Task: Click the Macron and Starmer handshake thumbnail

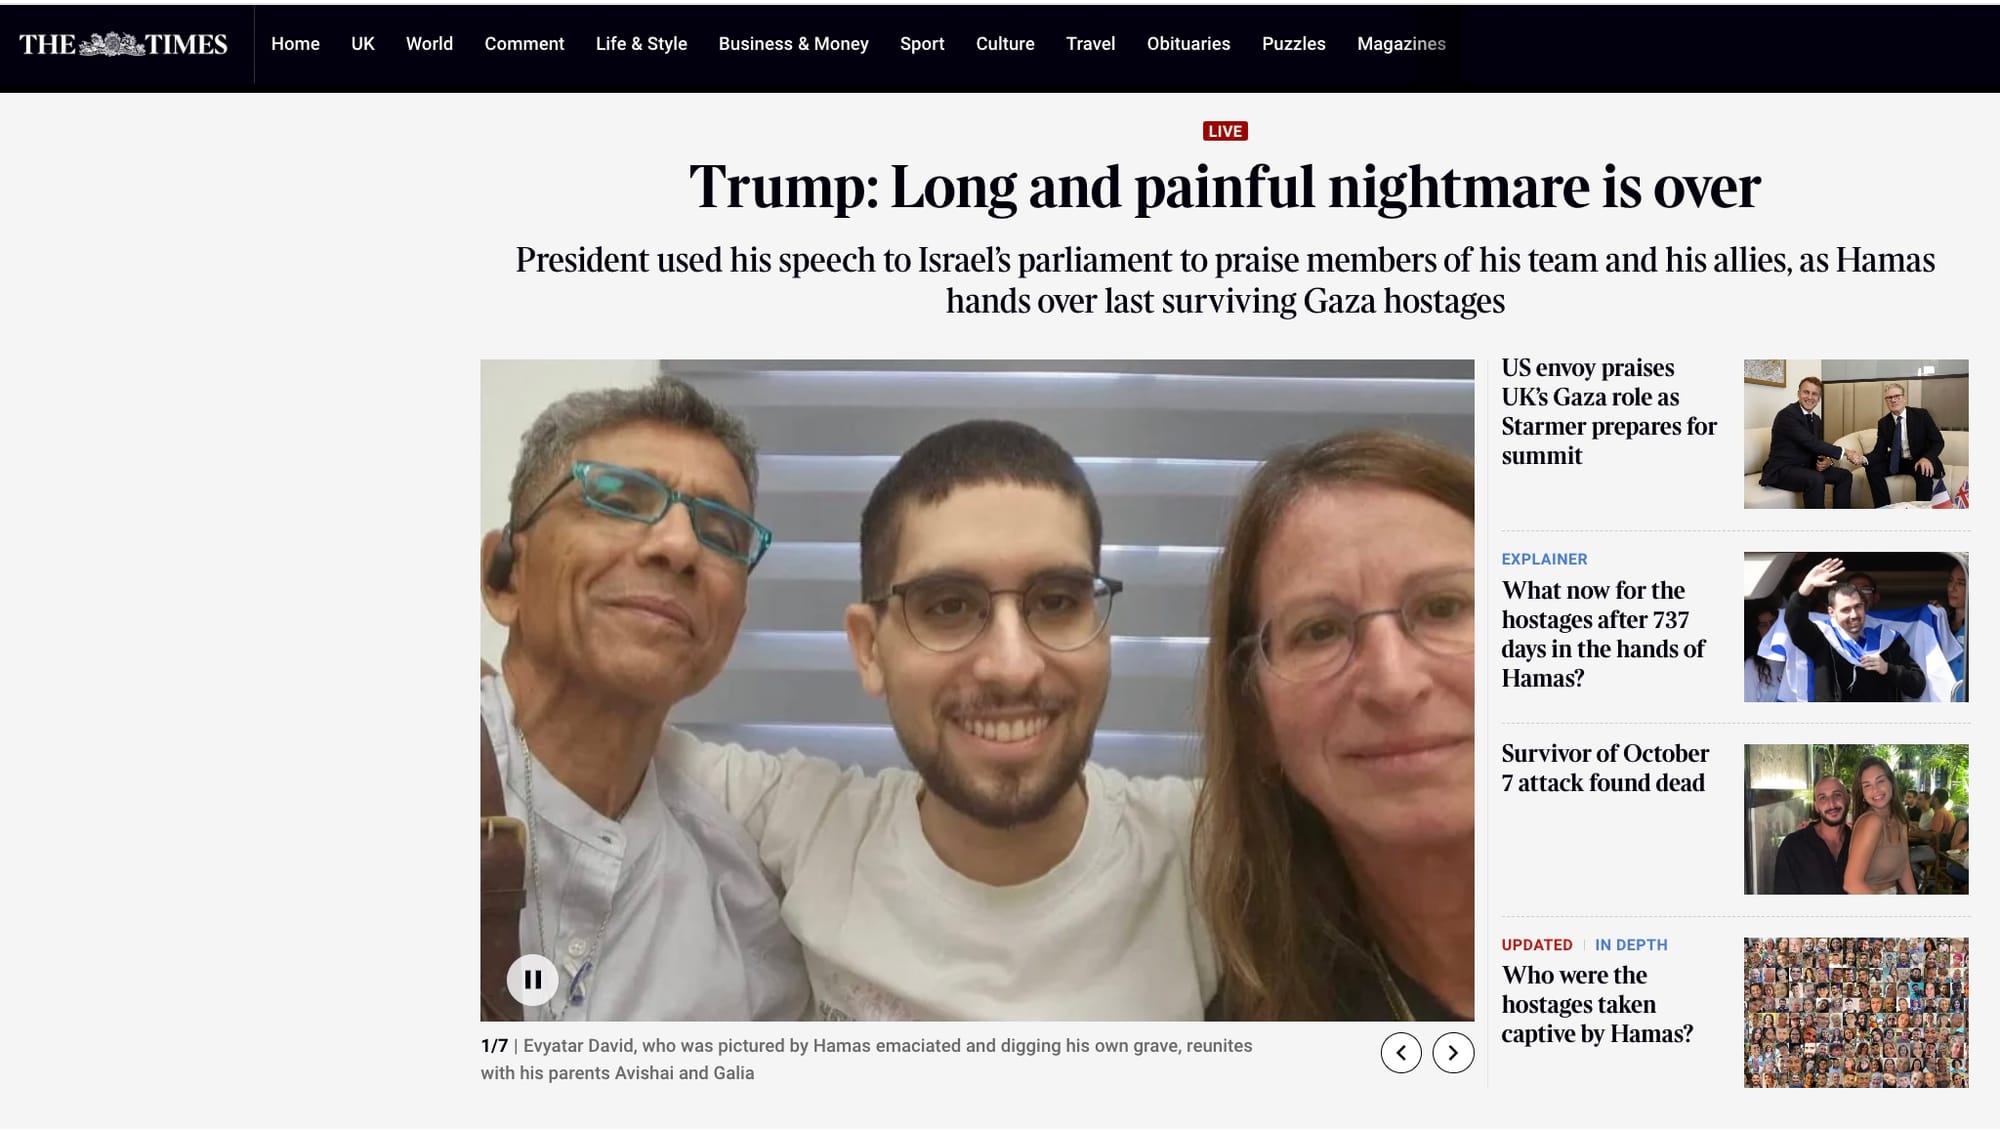Action: (x=1856, y=434)
